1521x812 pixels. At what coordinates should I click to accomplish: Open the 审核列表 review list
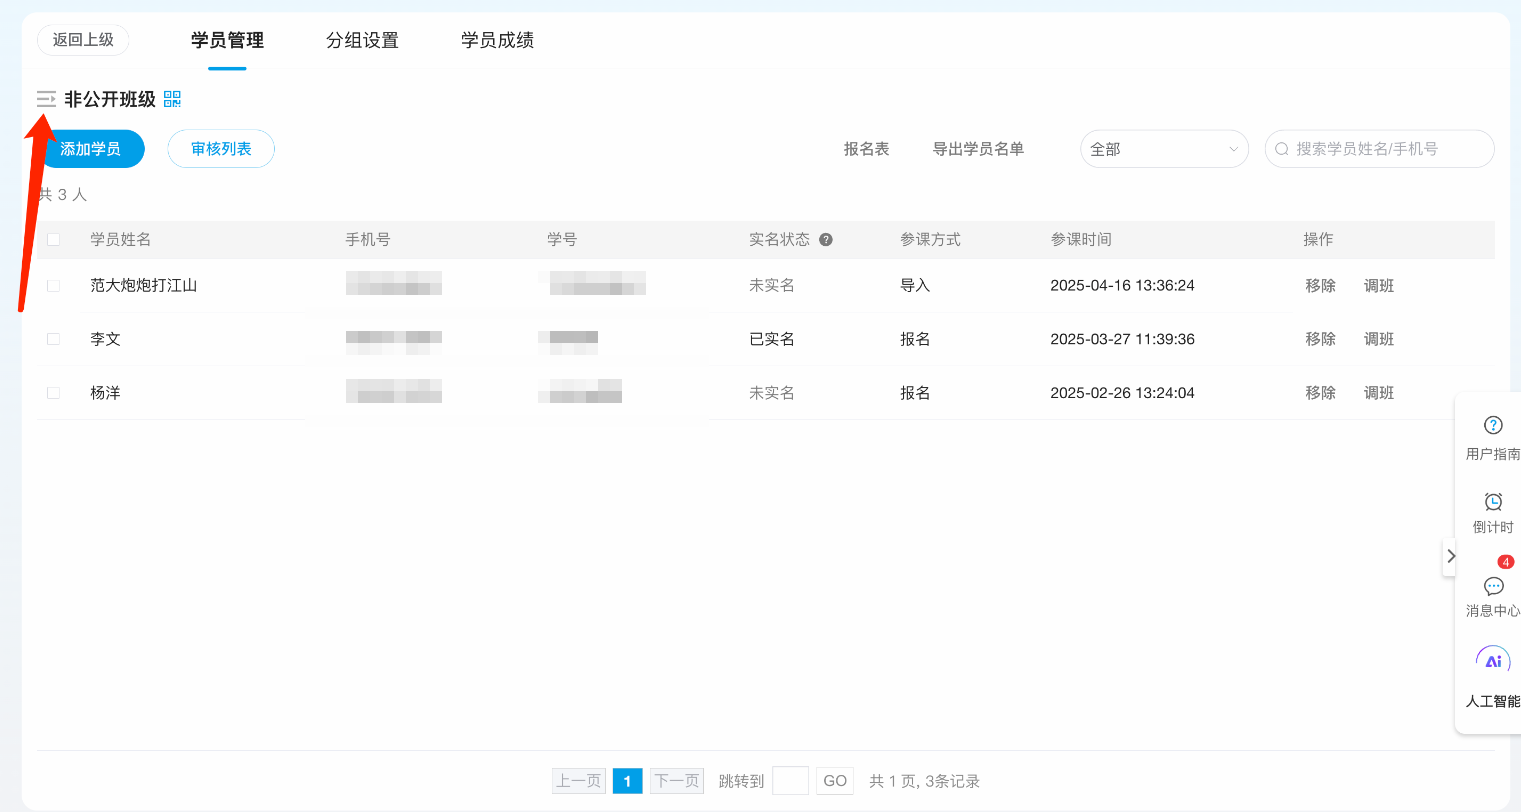click(221, 149)
